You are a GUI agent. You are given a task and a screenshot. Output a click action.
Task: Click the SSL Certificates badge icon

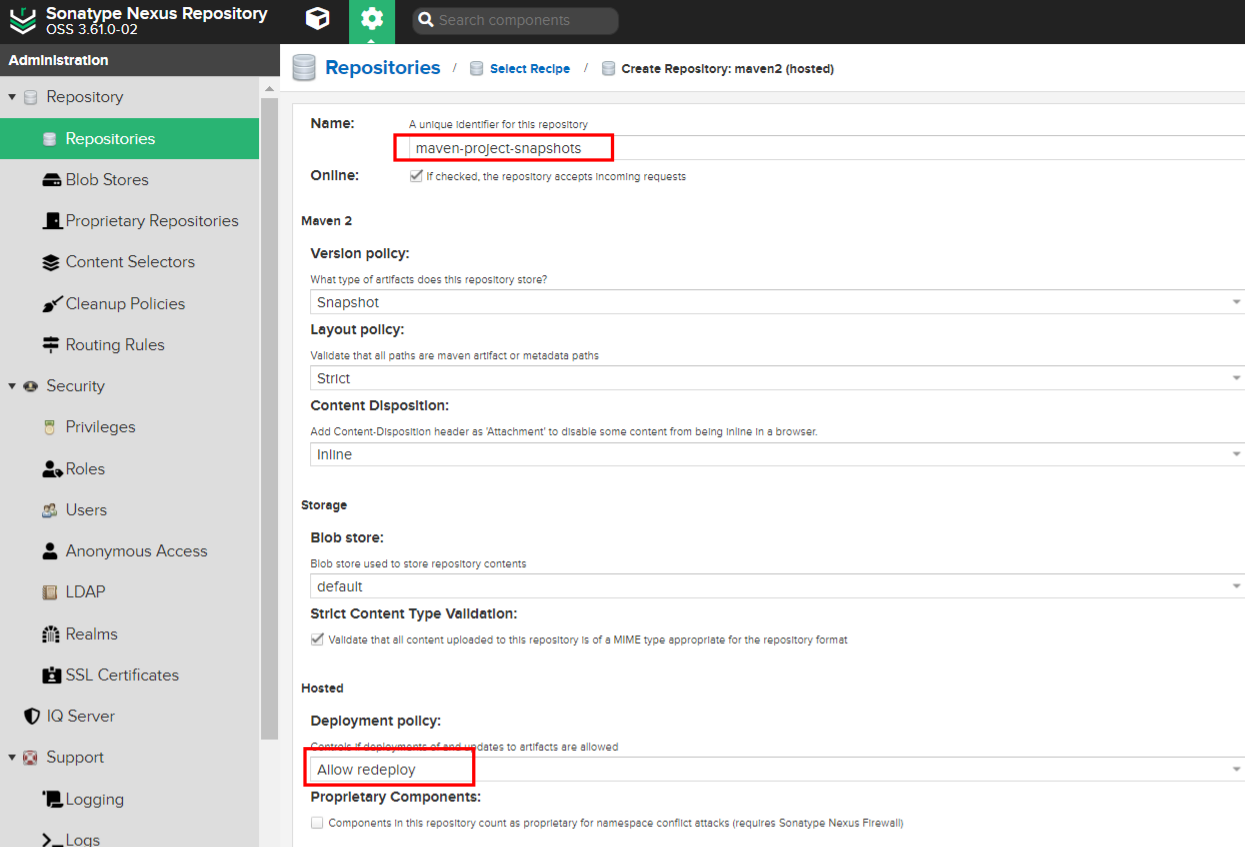[x=50, y=676]
